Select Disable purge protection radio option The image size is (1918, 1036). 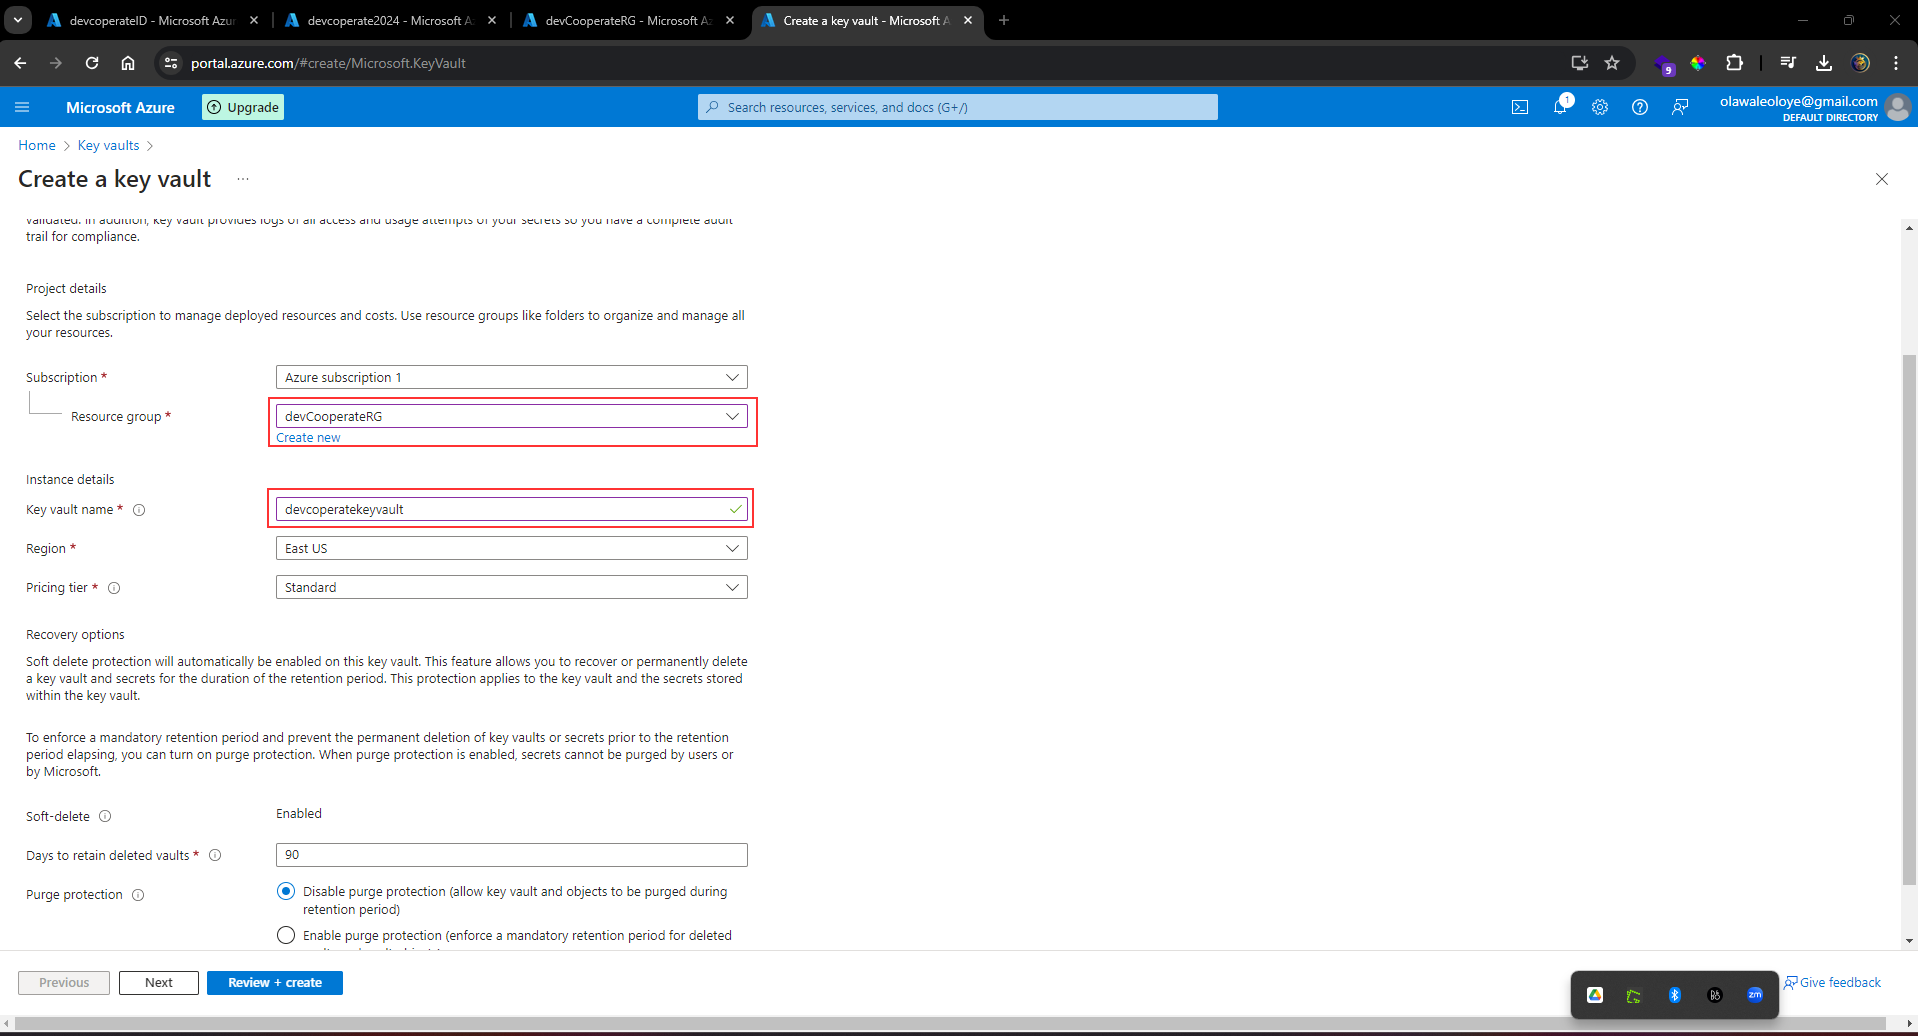286,891
